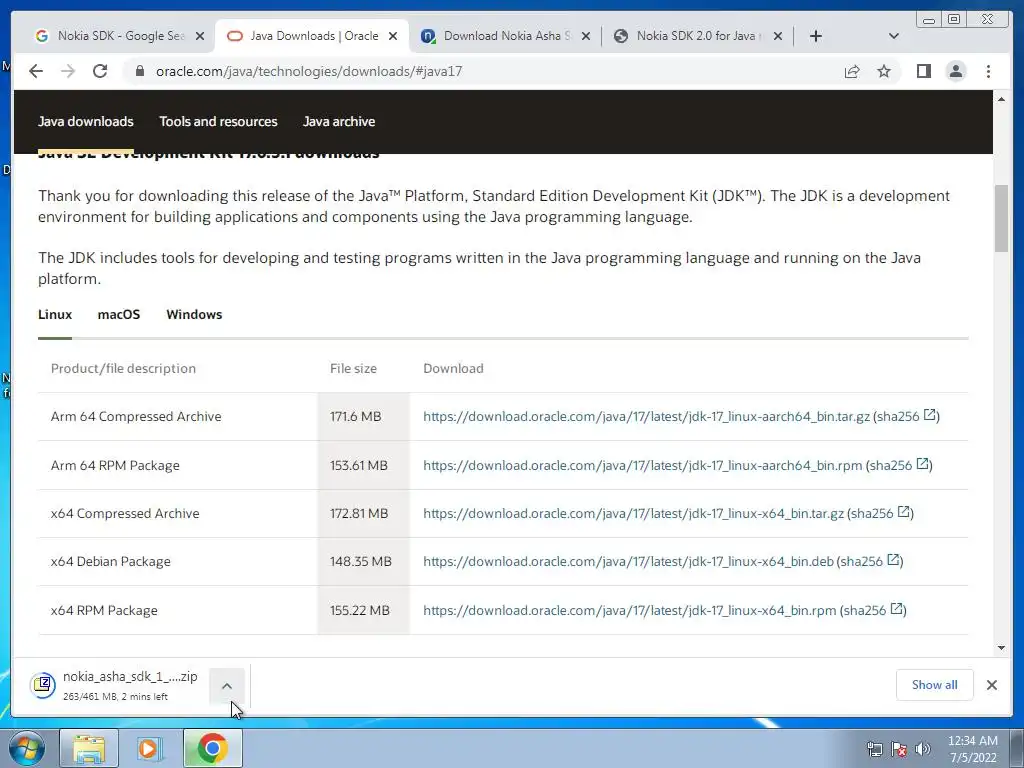Open the Java archive nav item

339,121
